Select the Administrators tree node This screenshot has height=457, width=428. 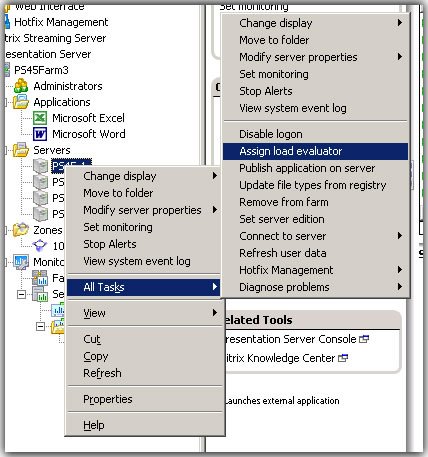point(68,86)
